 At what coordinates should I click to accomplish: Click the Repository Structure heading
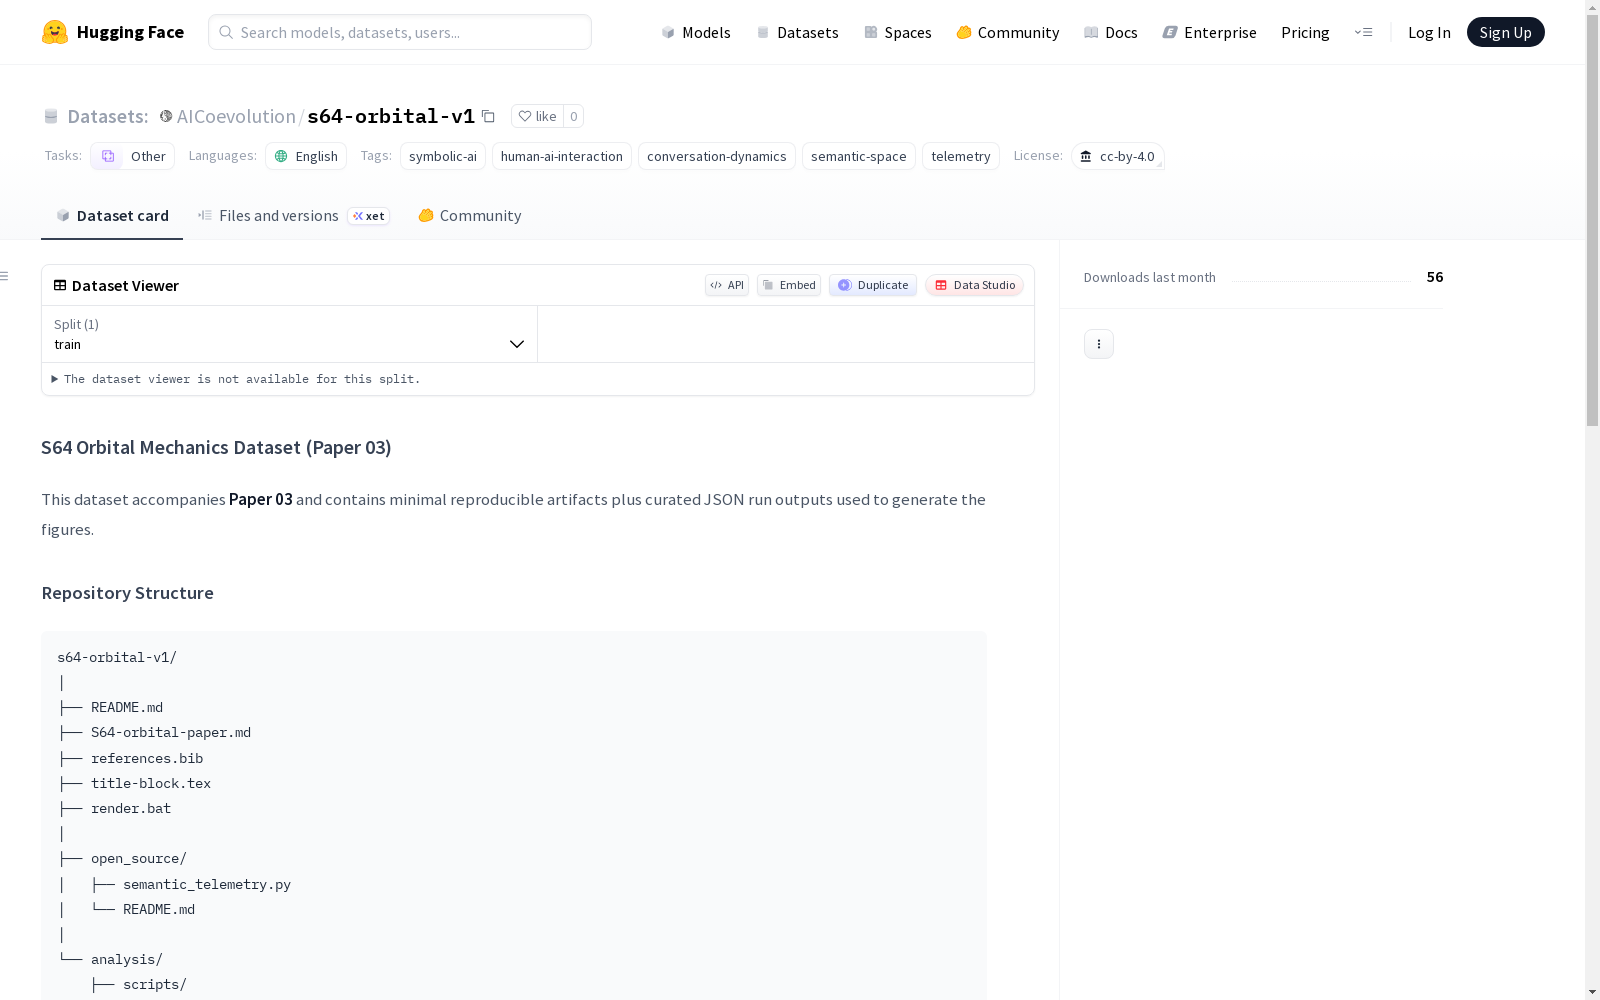point(127,593)
